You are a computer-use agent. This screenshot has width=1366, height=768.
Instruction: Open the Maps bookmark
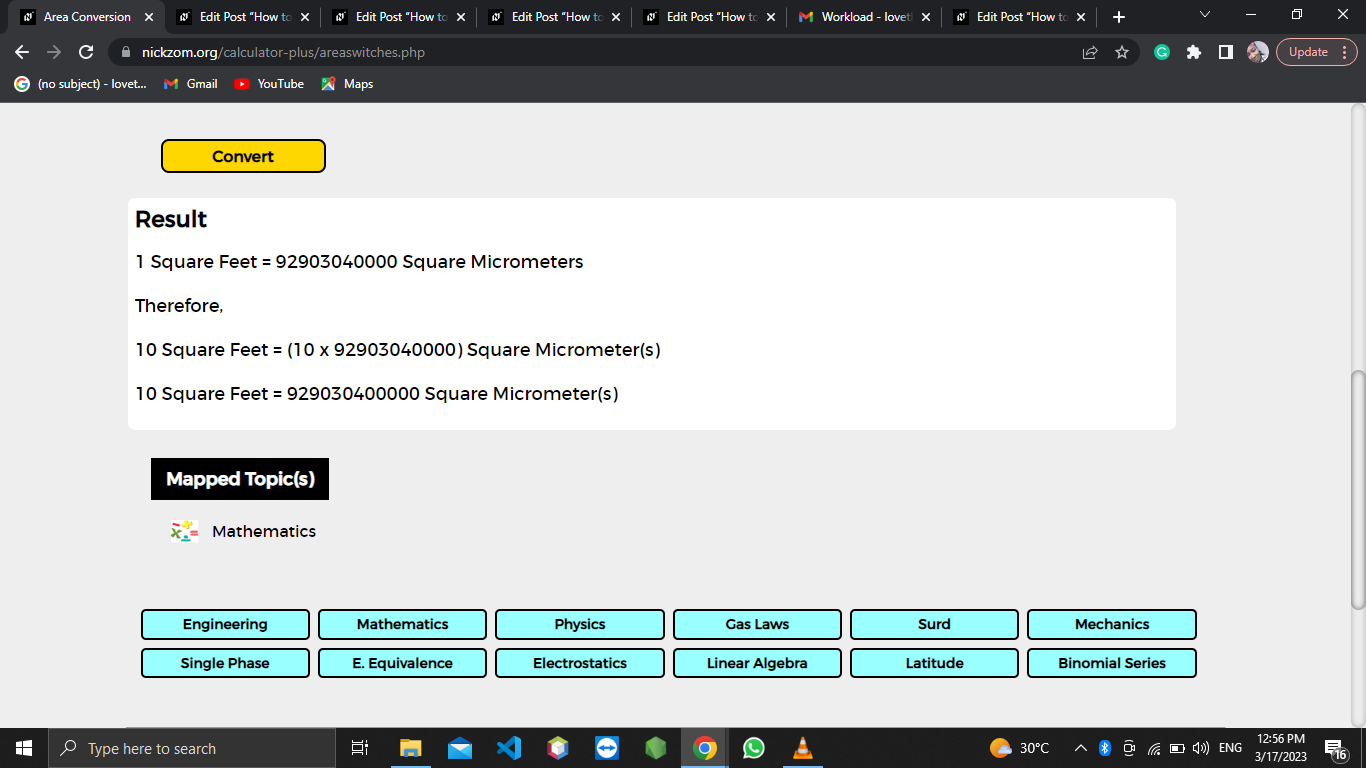coord(347,84)
